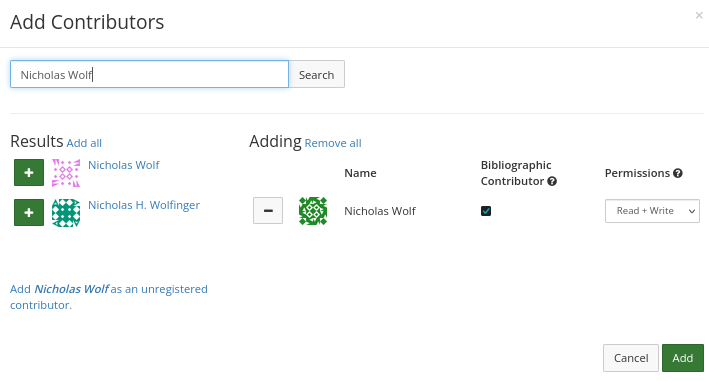Add Nicholas Wolf as an unregistered contributor
This screenshot has width=709, height=381.
click(109, 297)
